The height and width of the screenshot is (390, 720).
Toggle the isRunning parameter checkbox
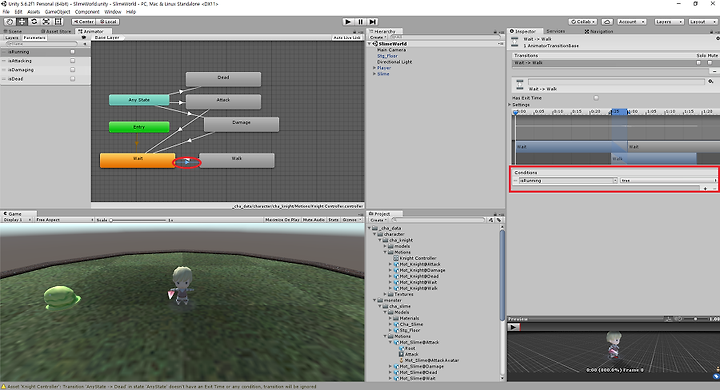pyautogui.click(x=73, y=52)
